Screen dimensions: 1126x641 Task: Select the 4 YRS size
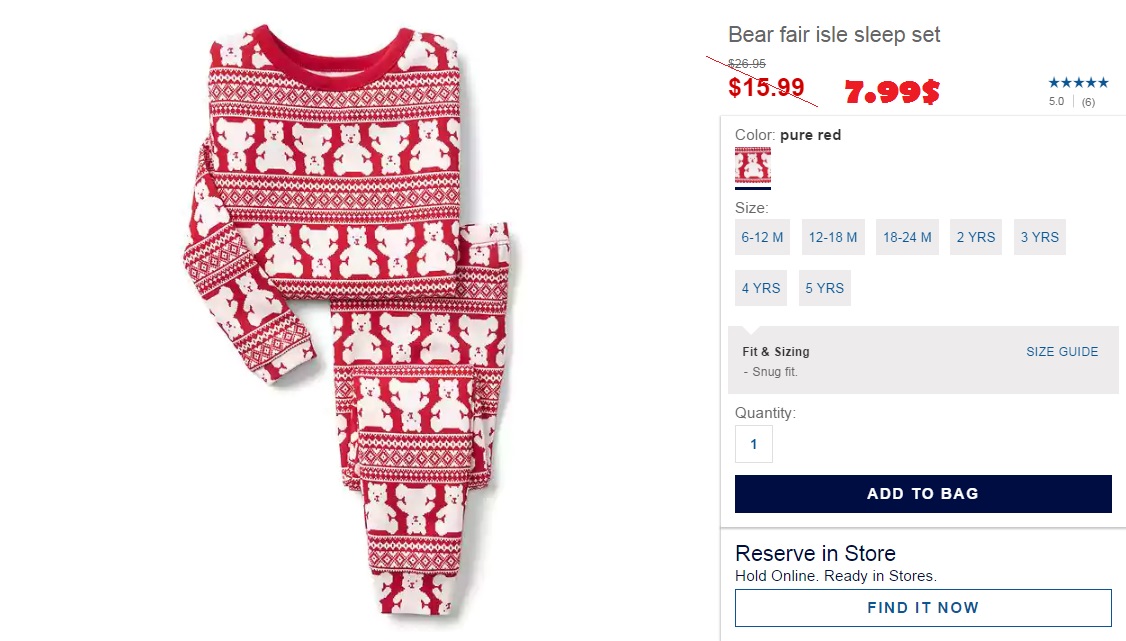[x=761, y=288]
